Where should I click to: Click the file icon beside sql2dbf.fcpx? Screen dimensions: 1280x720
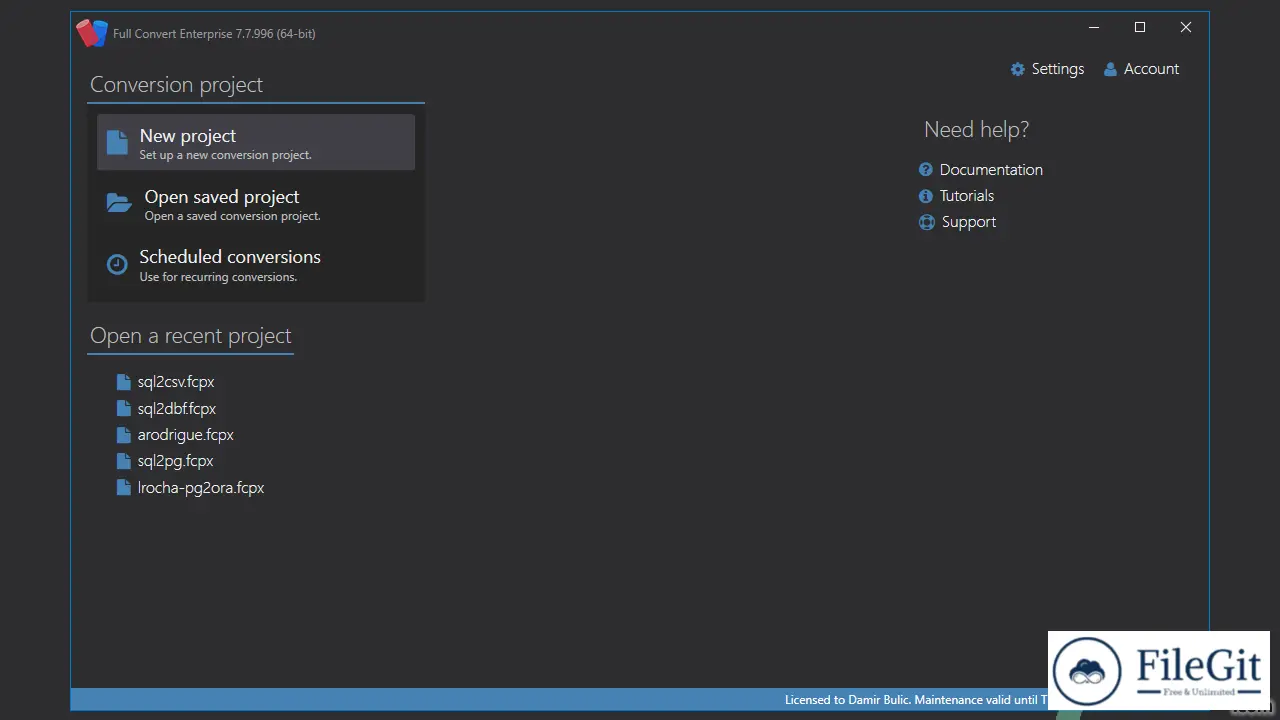tap(124, 408)
